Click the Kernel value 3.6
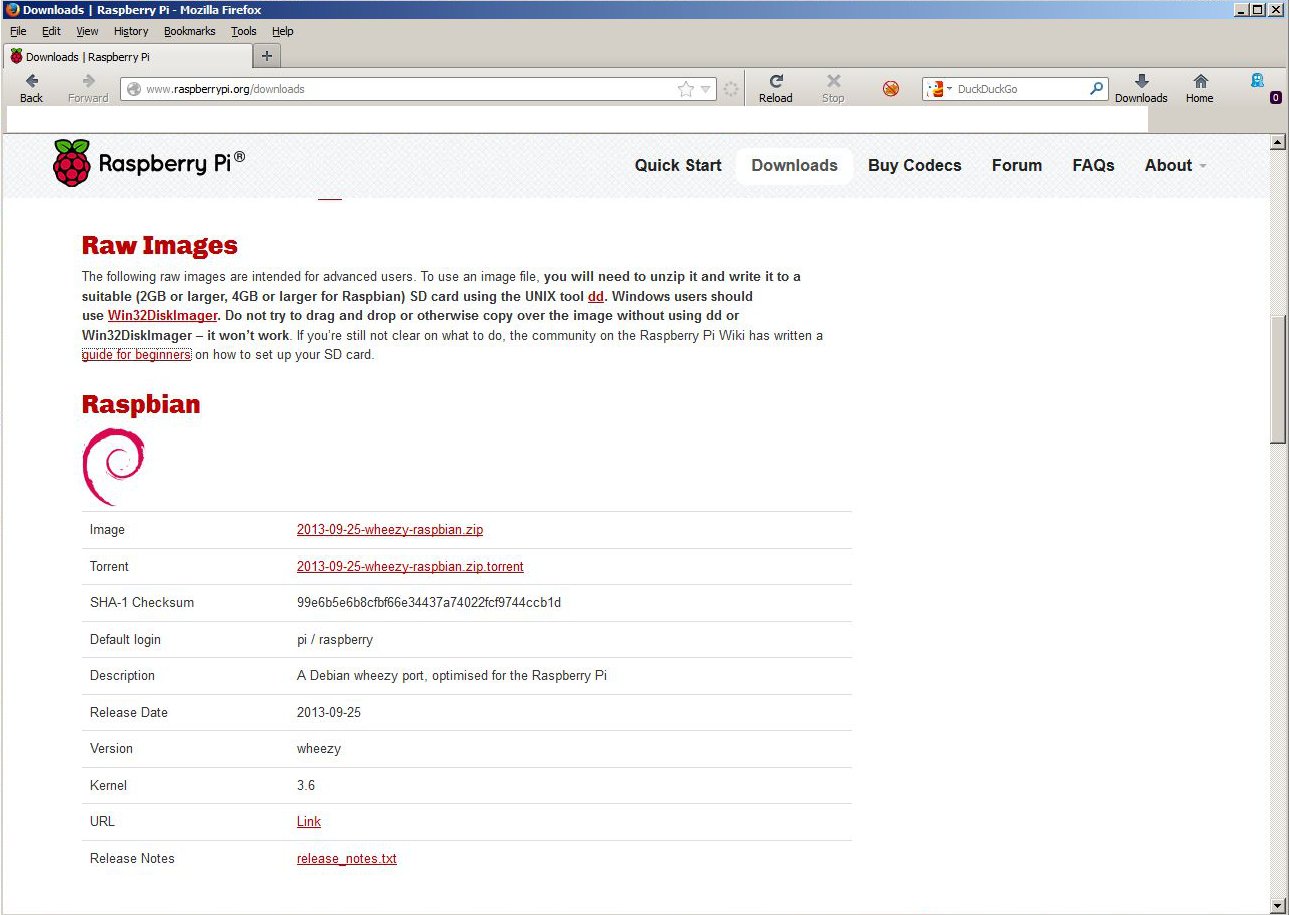Screen dimensions: 1289x915 click(306, 785)
